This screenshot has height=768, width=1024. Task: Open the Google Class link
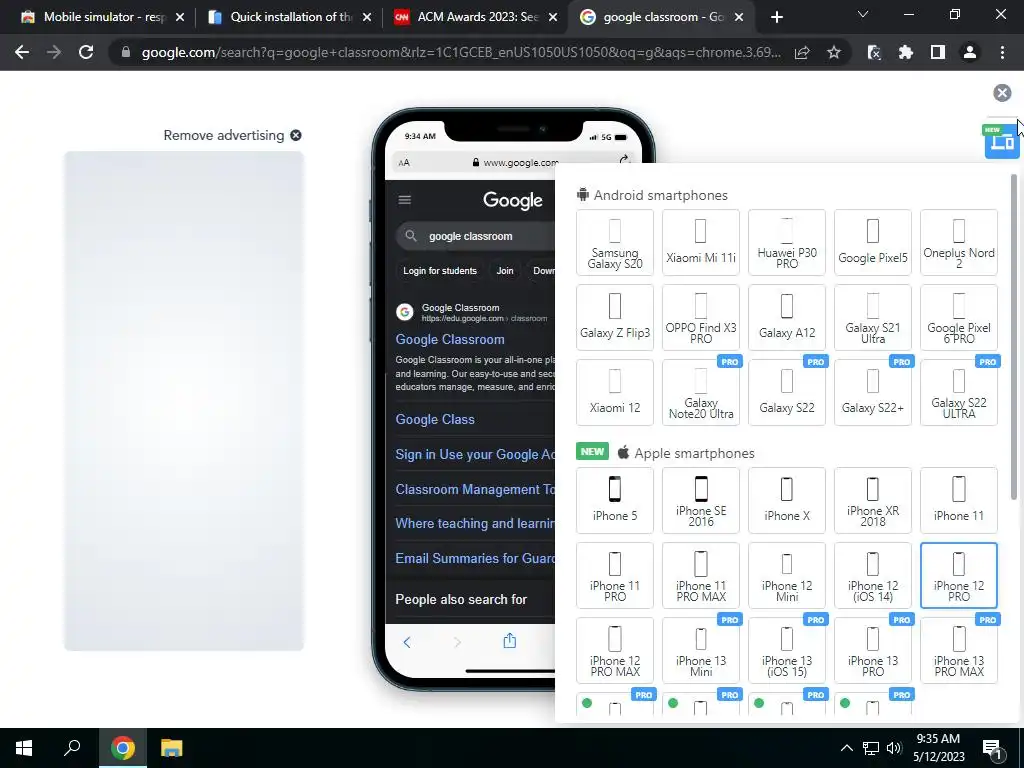[435, 419]
